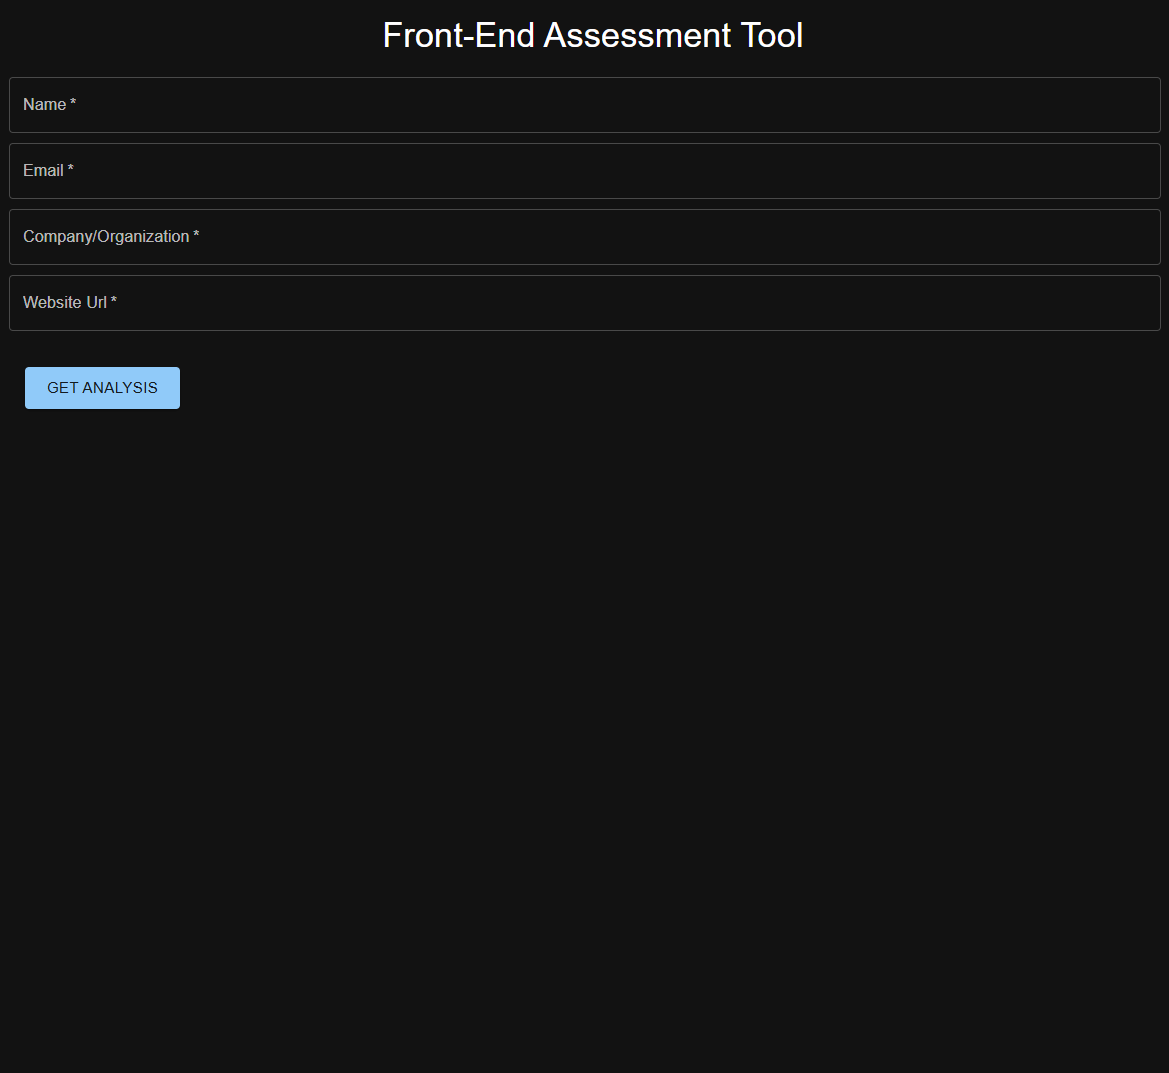Viewport: 1169px width, 1073px height.
Task: Click the "Company/Organization" label text
Action: 106,237
